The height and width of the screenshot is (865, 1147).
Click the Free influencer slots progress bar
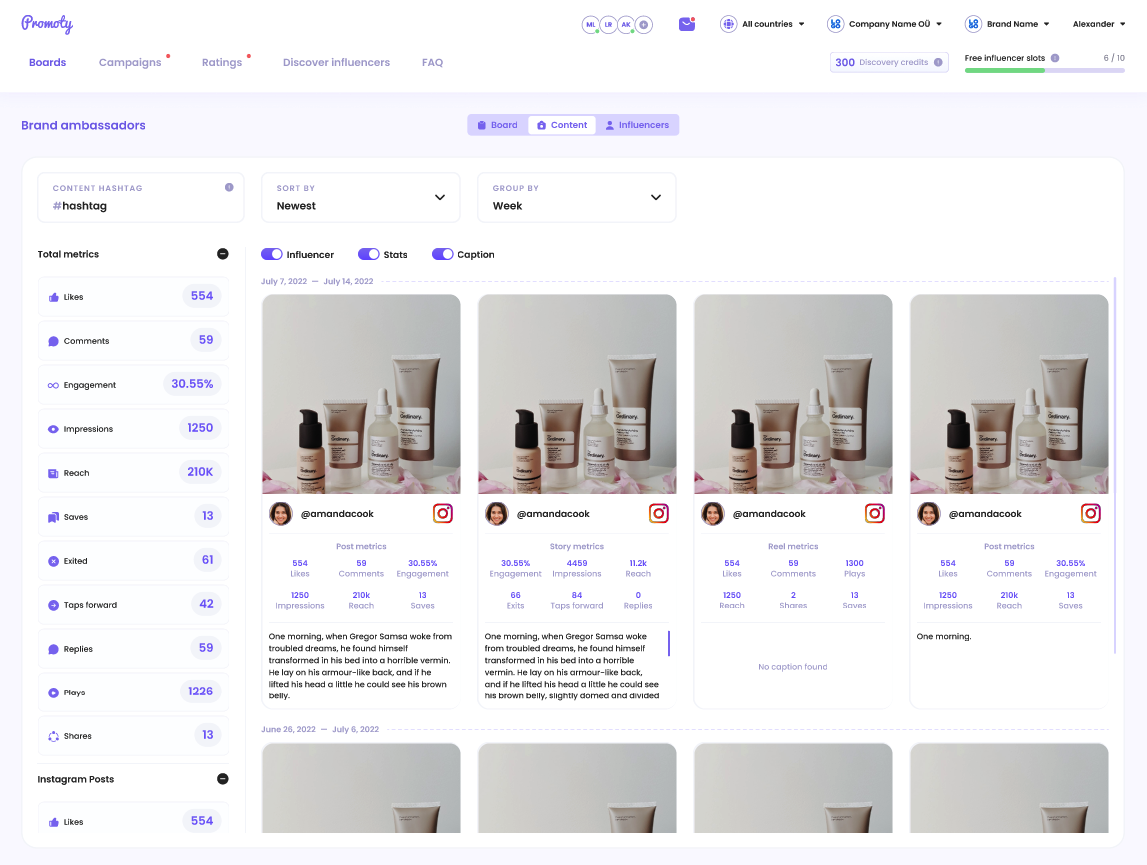pos(1045,70)
